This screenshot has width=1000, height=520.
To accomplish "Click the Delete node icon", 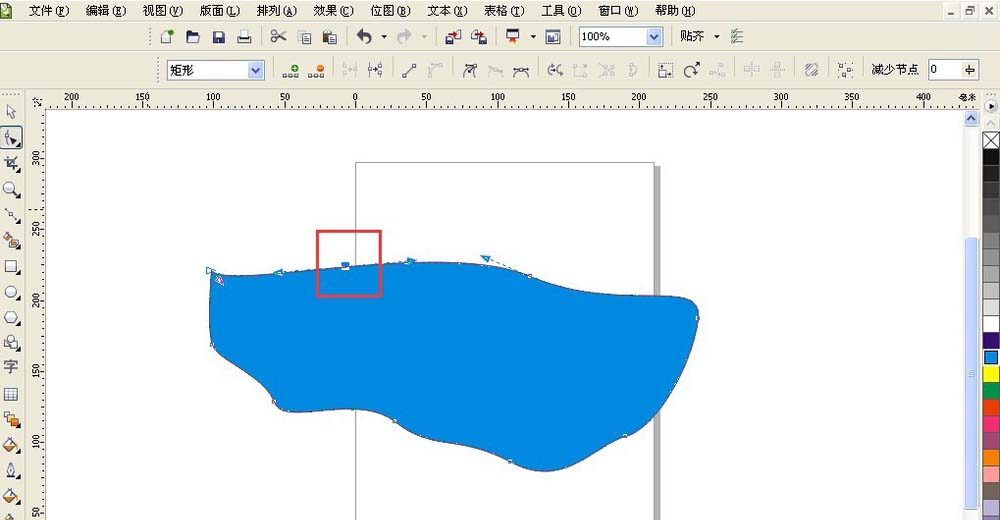I will 316,70.
